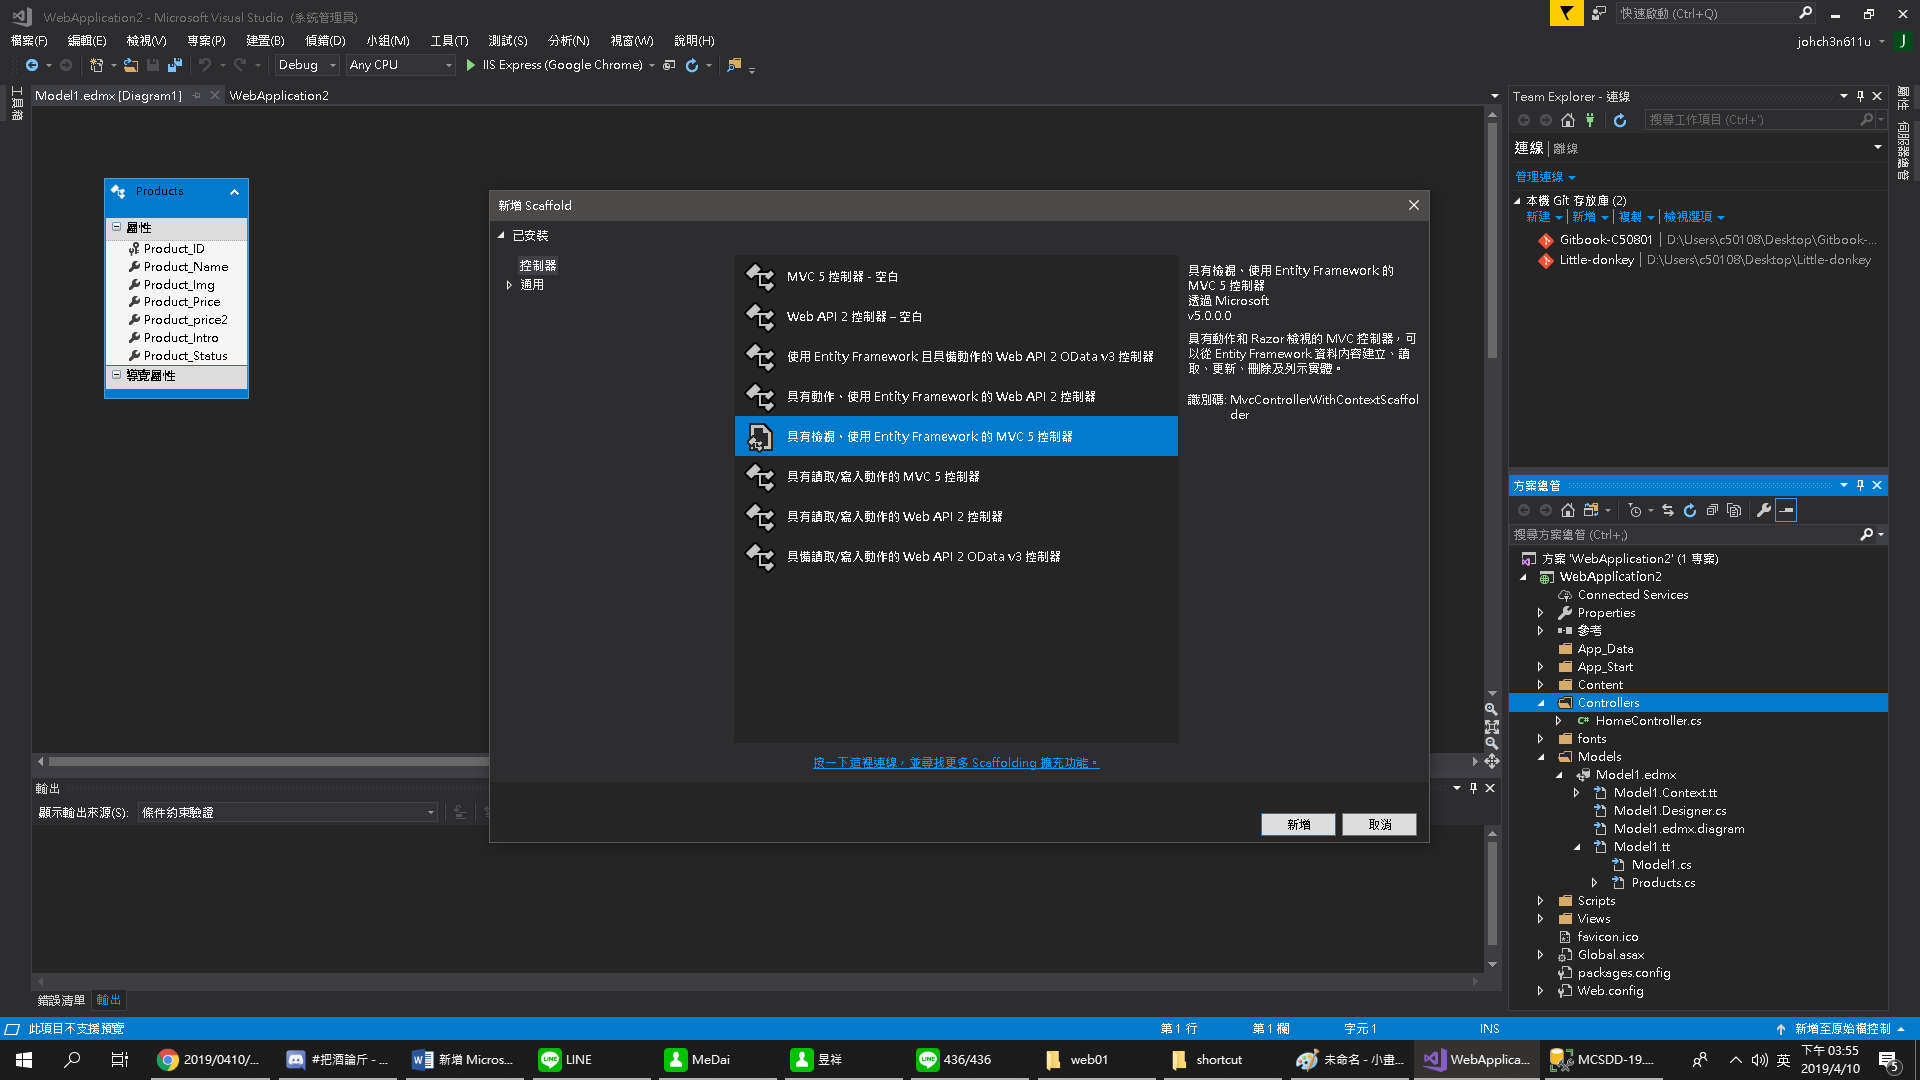Screen dimensions: 1920x1080
Task: Toggle the pin on Model1.edmx tab
Action: pos(197,96)
